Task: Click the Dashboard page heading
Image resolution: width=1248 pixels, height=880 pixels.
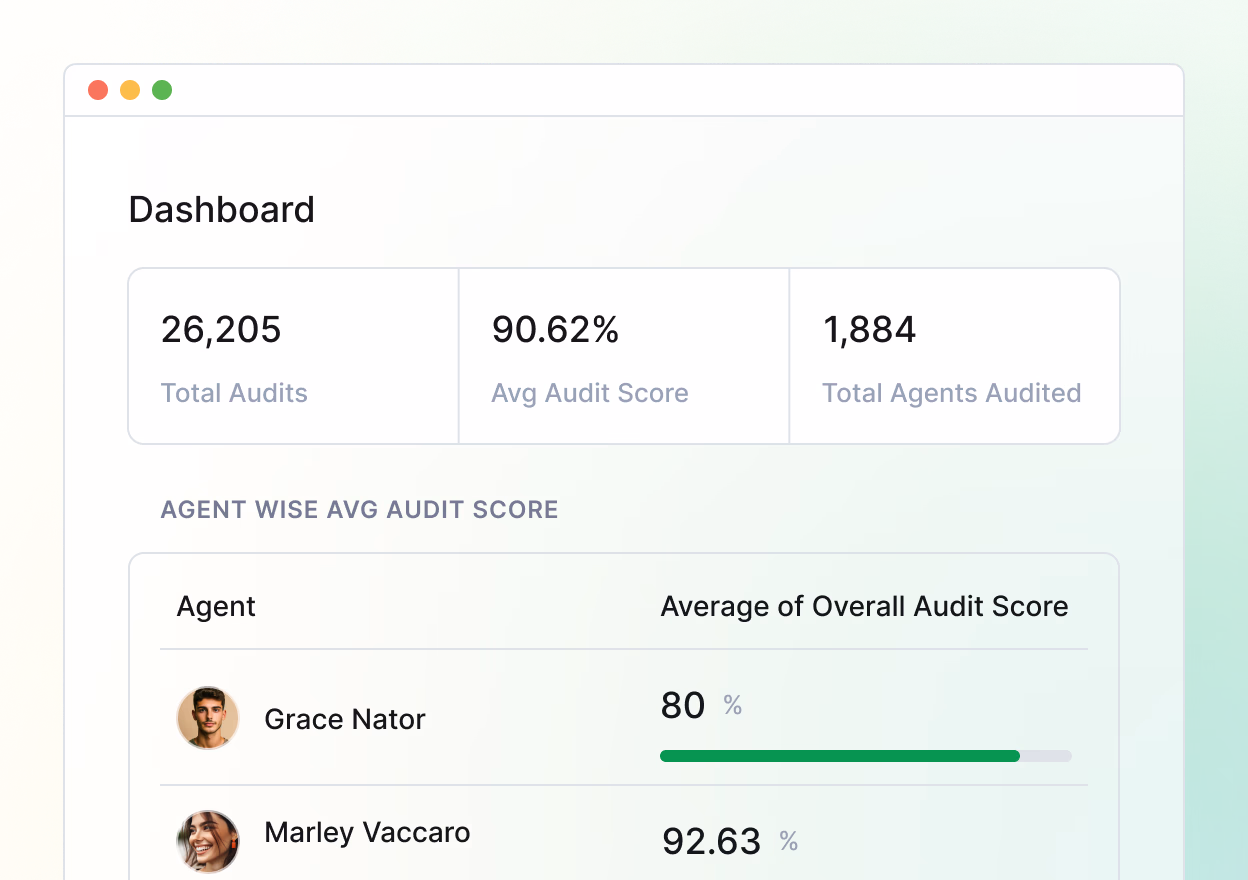Action: click(222, 210)
